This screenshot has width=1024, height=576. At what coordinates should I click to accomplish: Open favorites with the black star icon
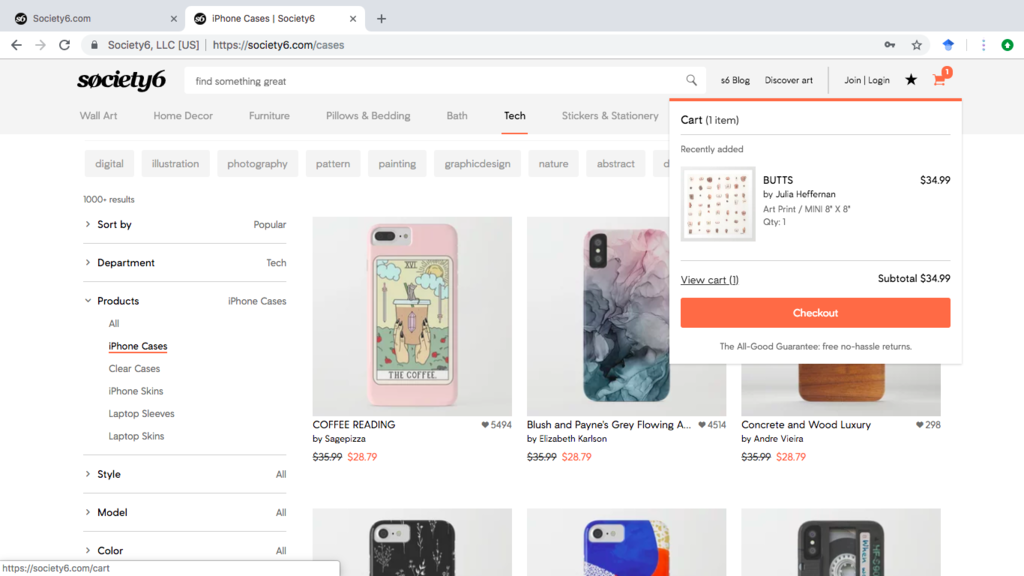[911, 80]
